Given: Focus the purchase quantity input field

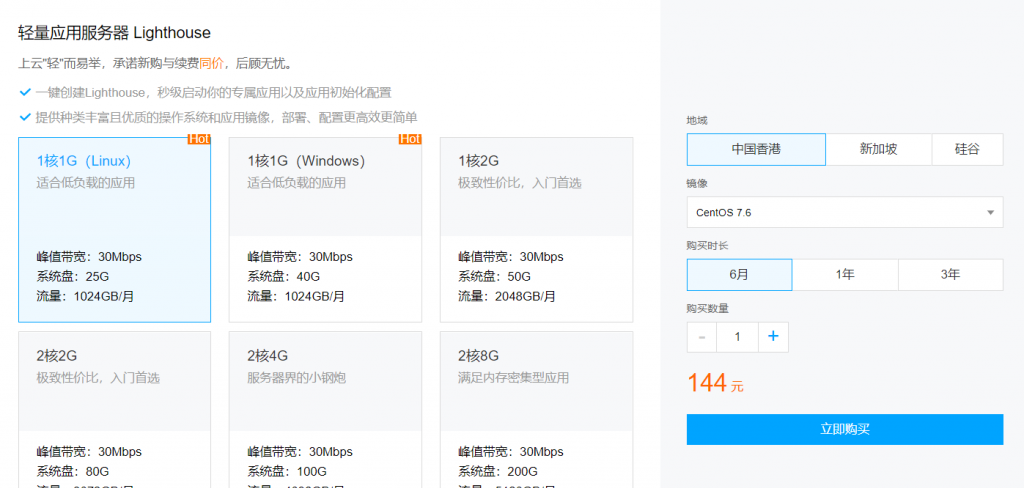Looking at the screenshot, I should point(737,337).
